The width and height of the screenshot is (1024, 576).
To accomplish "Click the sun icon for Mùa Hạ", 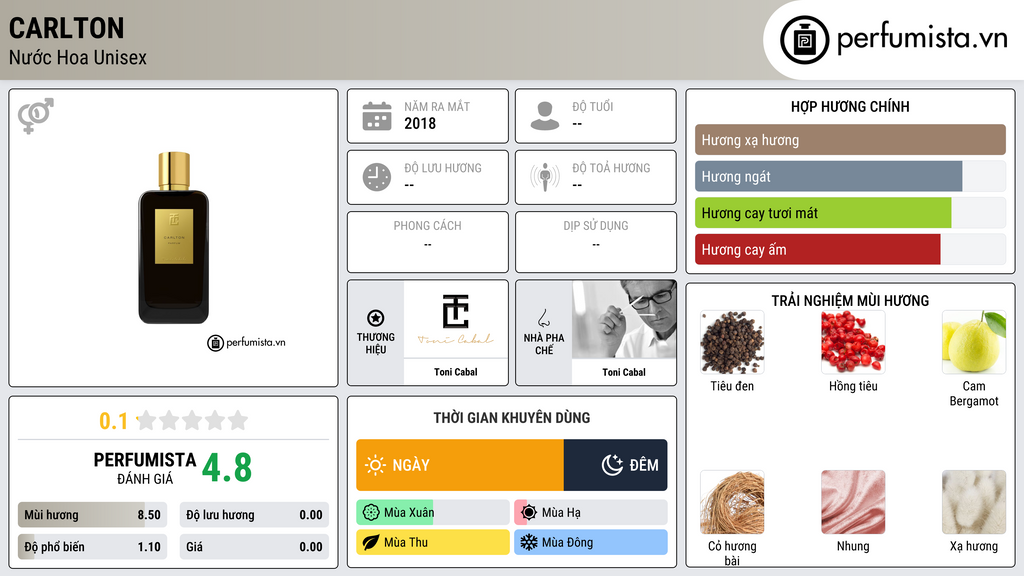I will coord(529,513).
